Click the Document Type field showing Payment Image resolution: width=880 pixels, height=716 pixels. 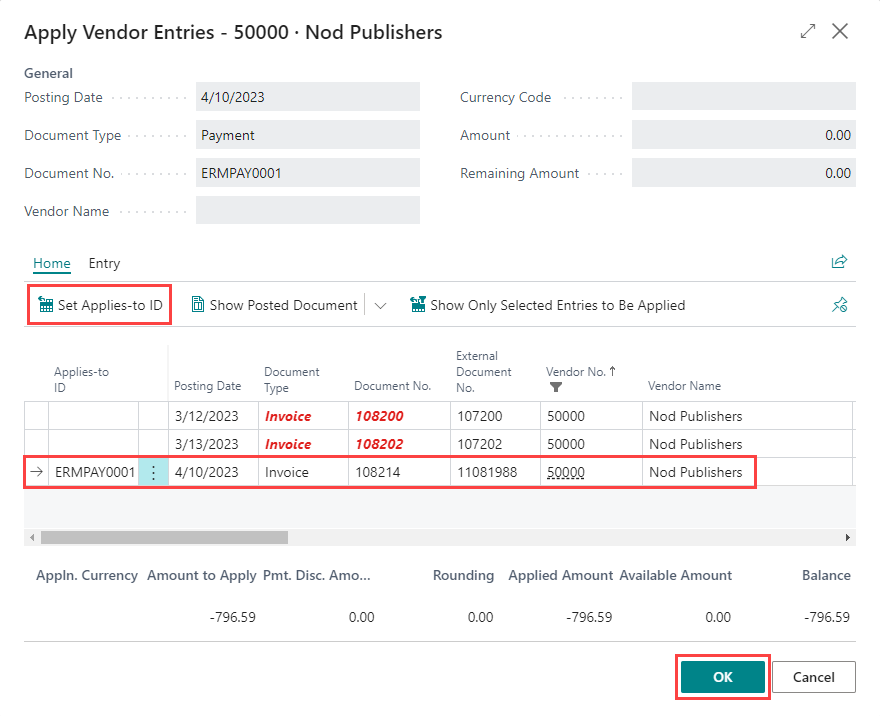pos(308,135)
